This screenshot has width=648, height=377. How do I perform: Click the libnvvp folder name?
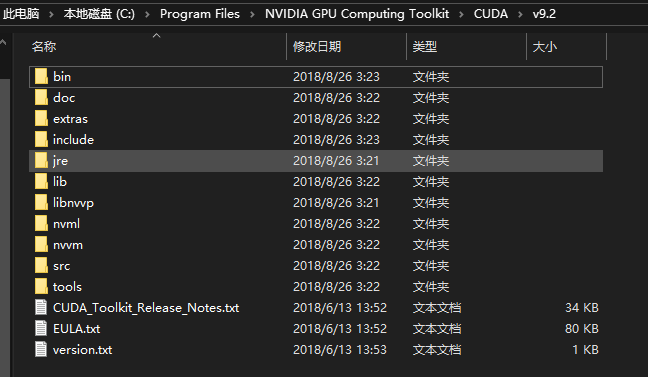tap(73, 203)
